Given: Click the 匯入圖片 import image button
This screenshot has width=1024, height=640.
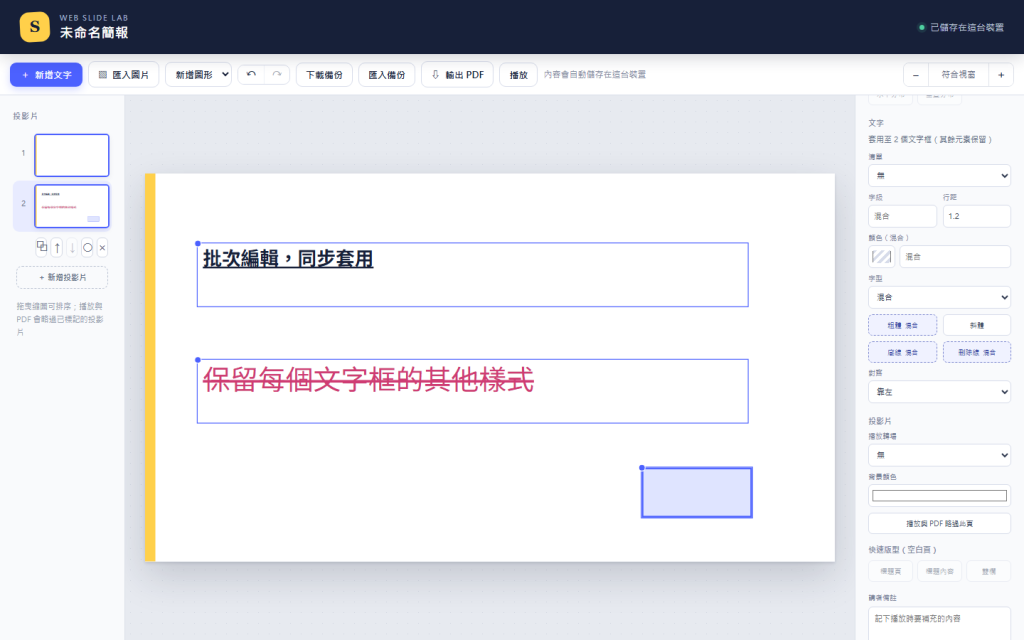Looking at the screenshot, I should [123, 74].
